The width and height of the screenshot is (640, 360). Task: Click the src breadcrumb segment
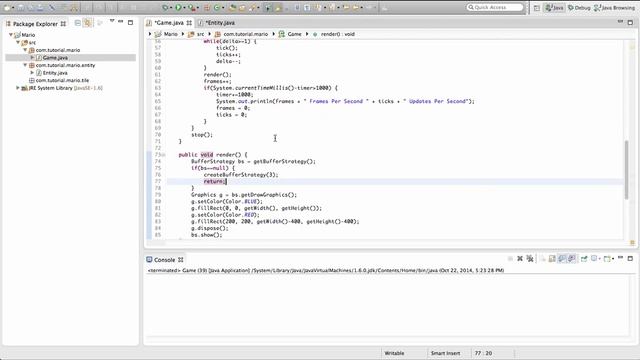(x=196, y=34)
